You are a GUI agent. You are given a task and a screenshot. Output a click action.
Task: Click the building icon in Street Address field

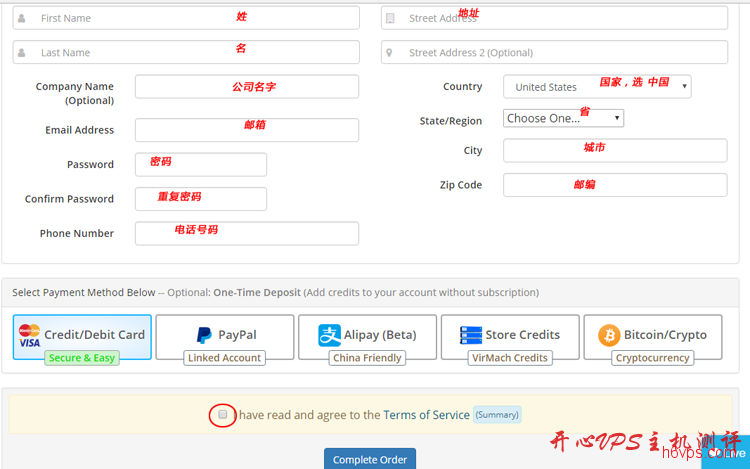(390, 18)
